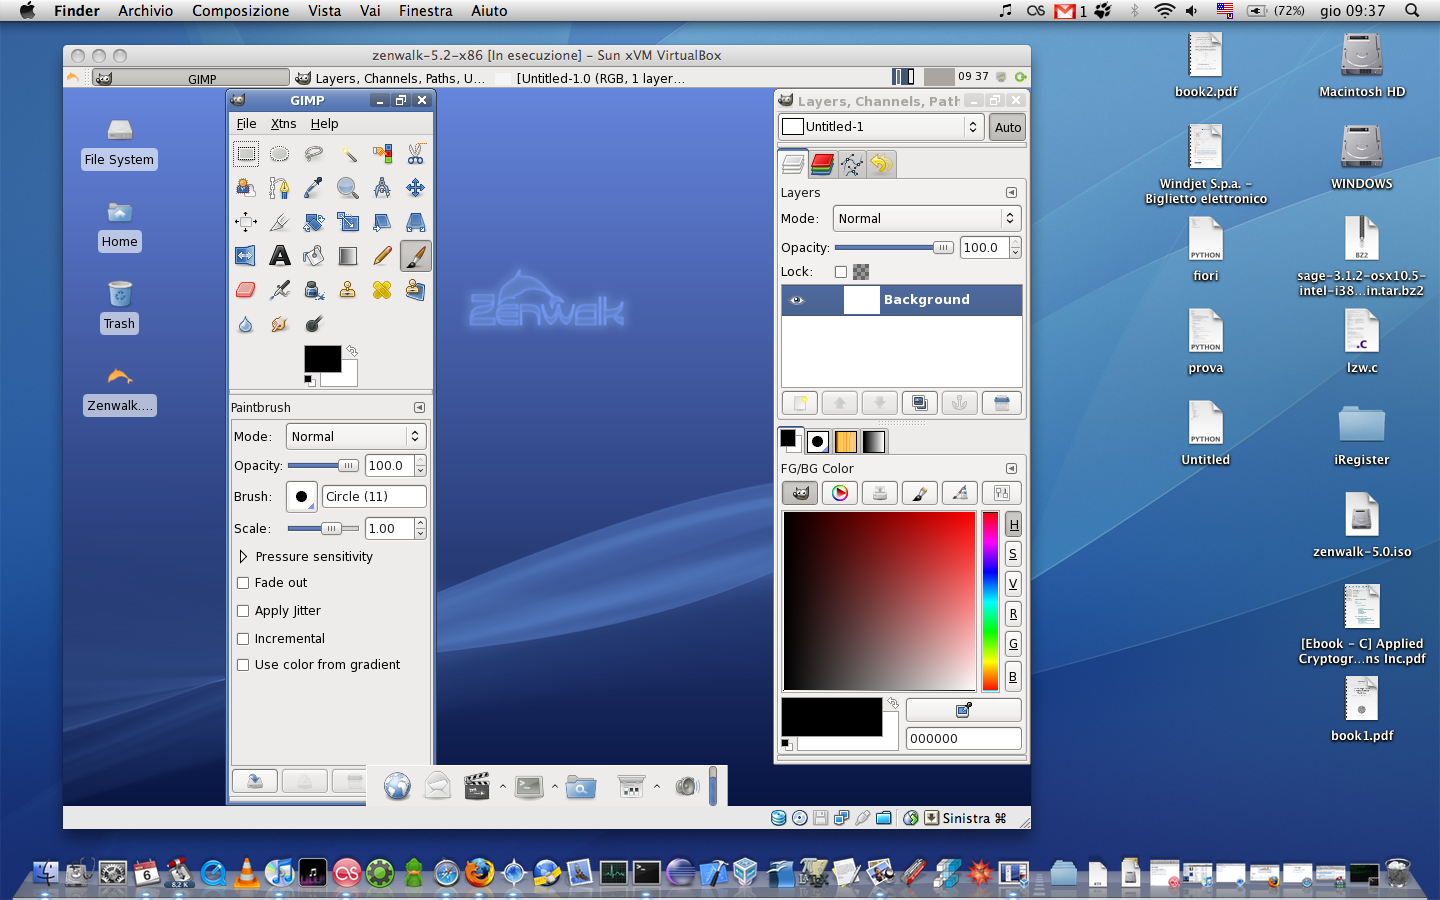Choose the Eraser tool
The width and height of the screenshot is (1440, 900).
(x=246, y=290)
